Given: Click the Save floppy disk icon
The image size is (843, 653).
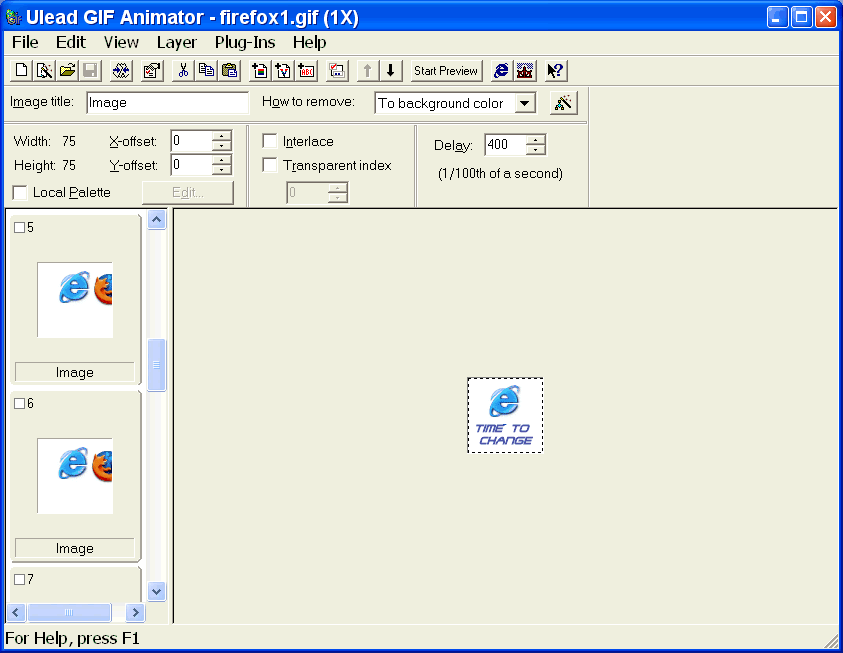Looking at the screenshot, I should coord(90,70).
